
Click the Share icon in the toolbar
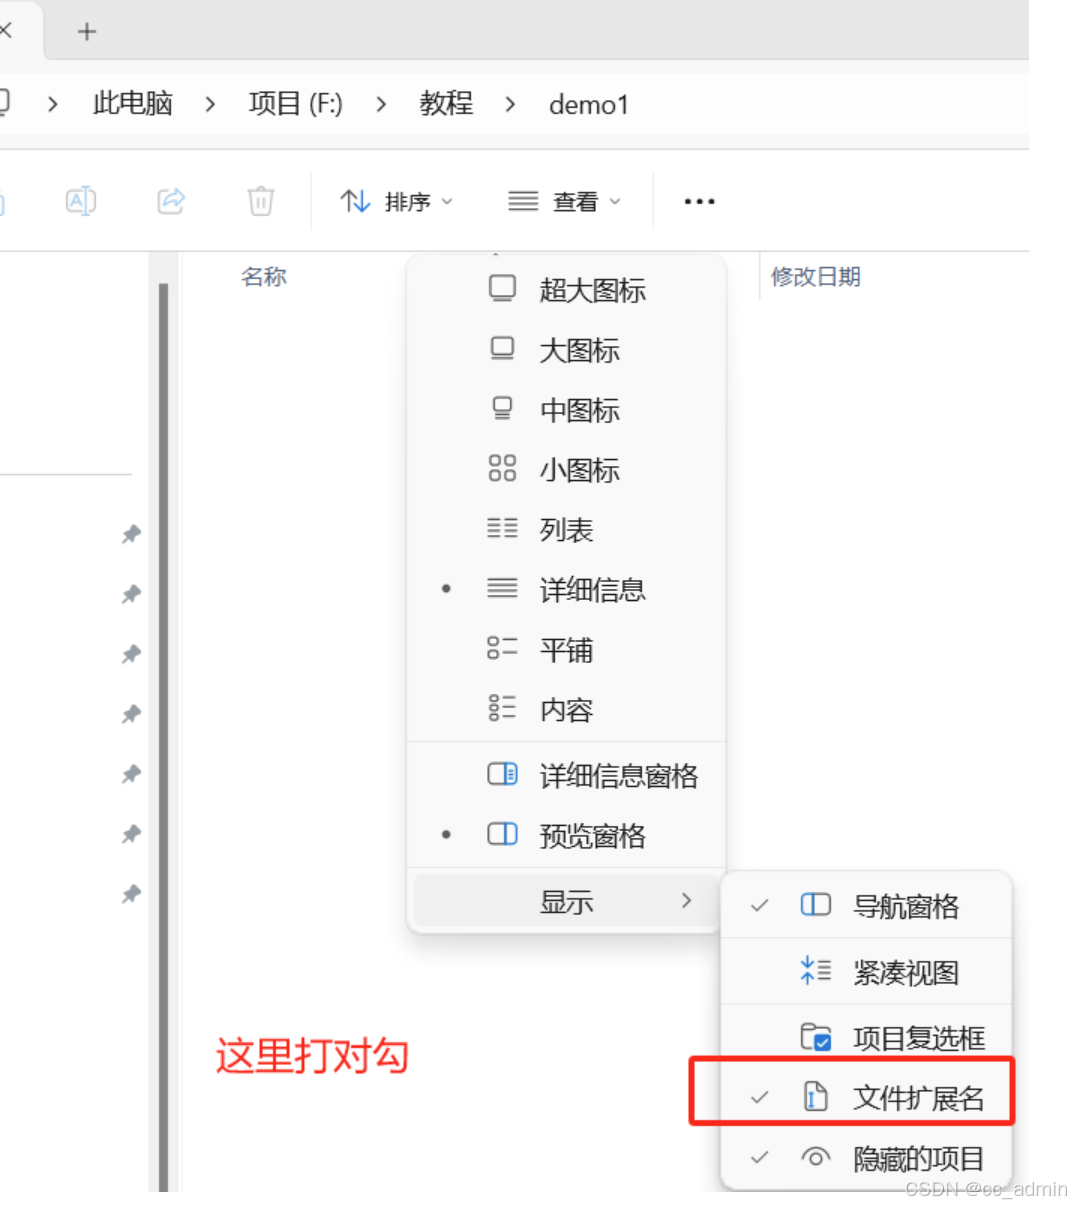[x=170, y=201]
